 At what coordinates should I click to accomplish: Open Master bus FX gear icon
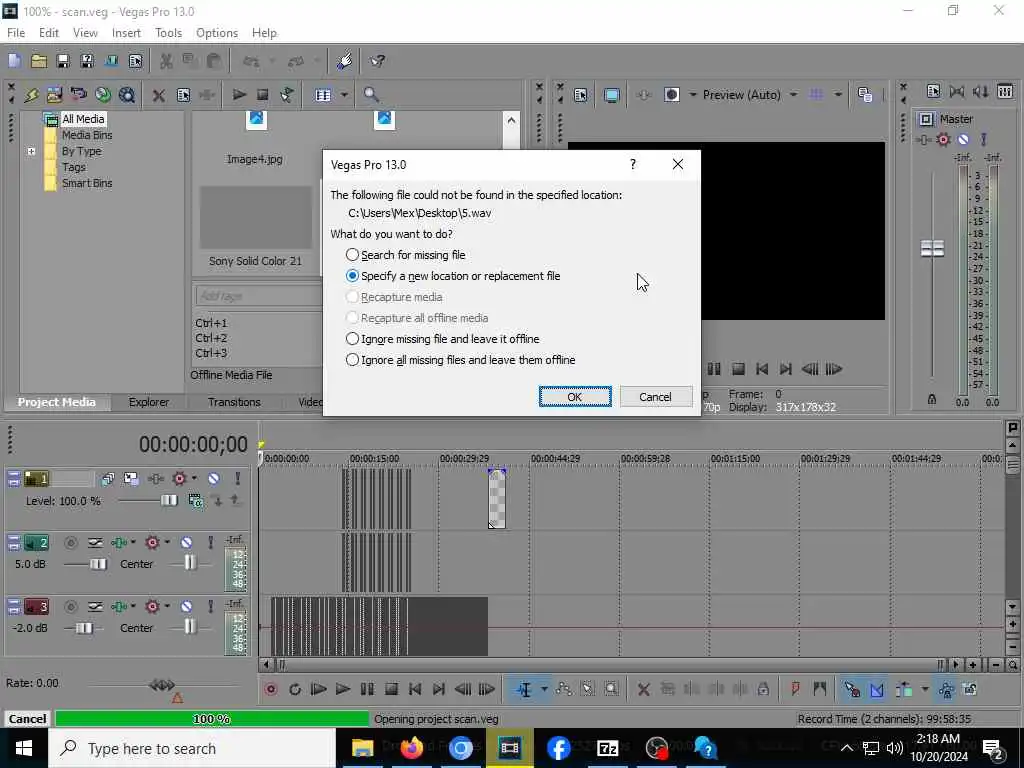(x=943, y=139)
